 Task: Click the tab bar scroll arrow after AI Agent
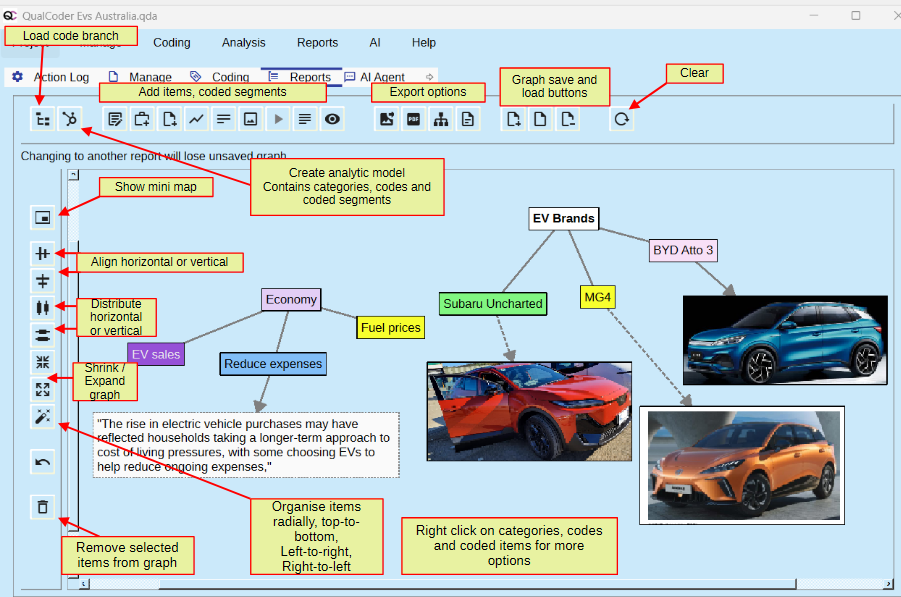(429, 77)
